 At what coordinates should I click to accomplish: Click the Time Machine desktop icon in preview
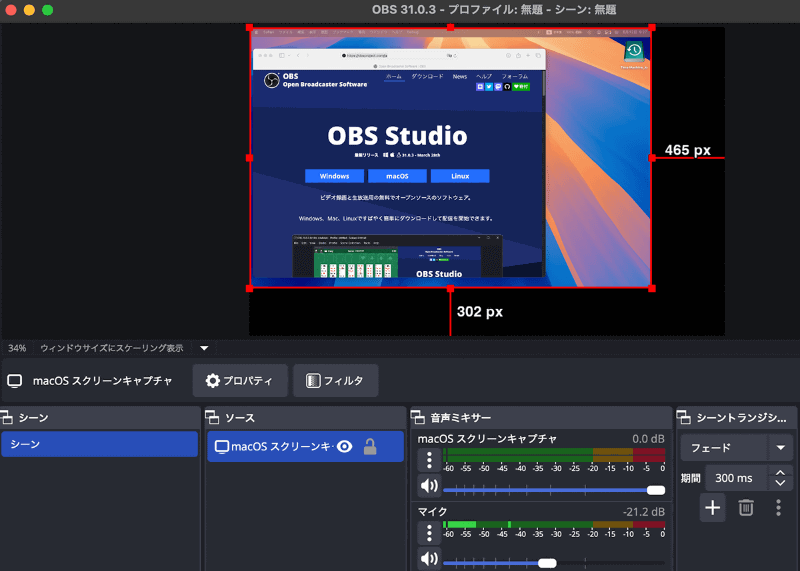pos(634,54)
